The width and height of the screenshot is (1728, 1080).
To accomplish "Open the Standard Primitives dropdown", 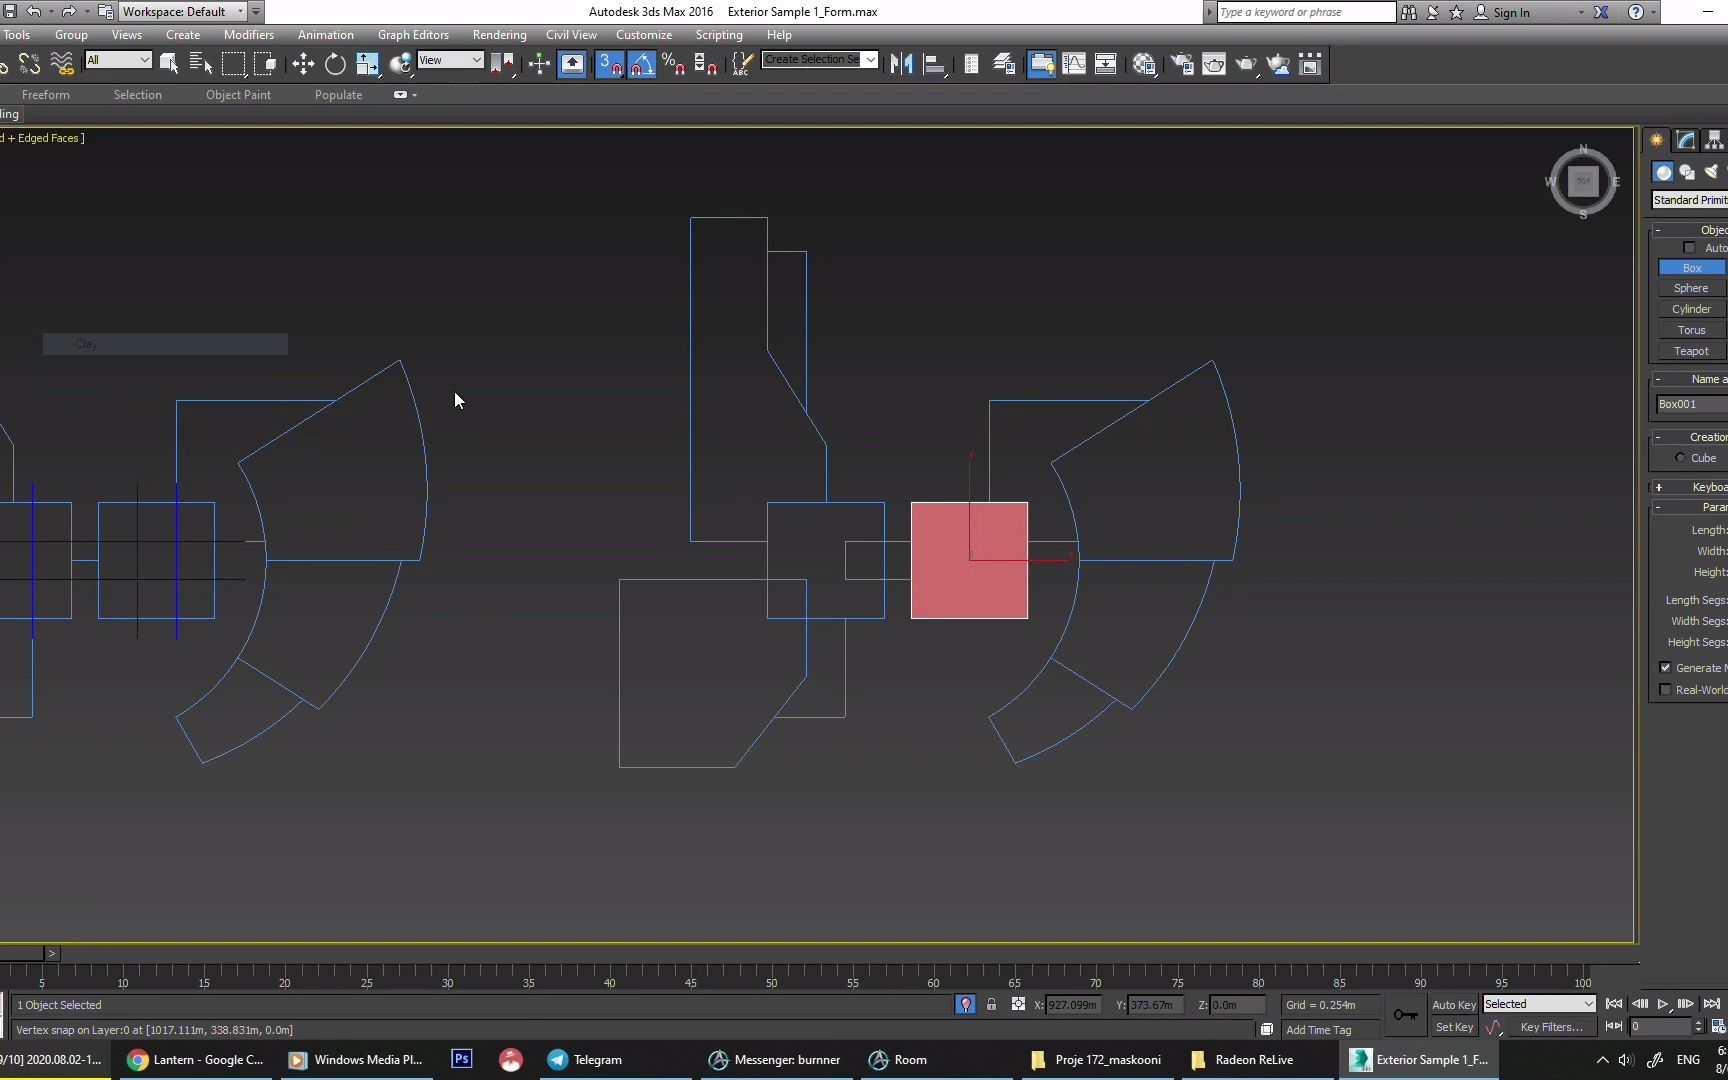I will pyautogui.click(x=1688, y=199).
